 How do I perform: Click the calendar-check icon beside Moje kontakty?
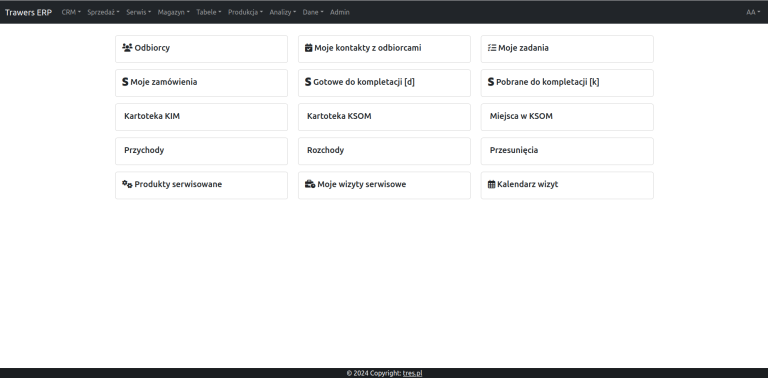tap(309, 48)
